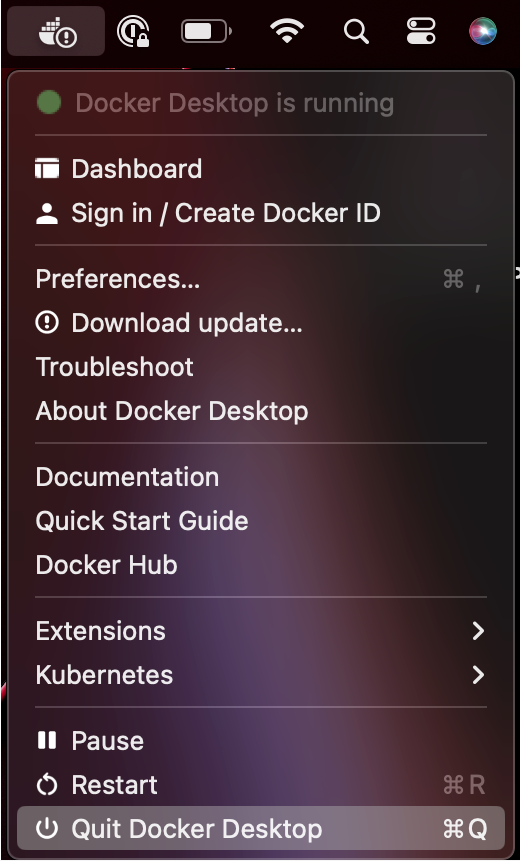This screenshot has height=861, width=520.
Task: Quit Docker Desktop
Action: [261, 828]
